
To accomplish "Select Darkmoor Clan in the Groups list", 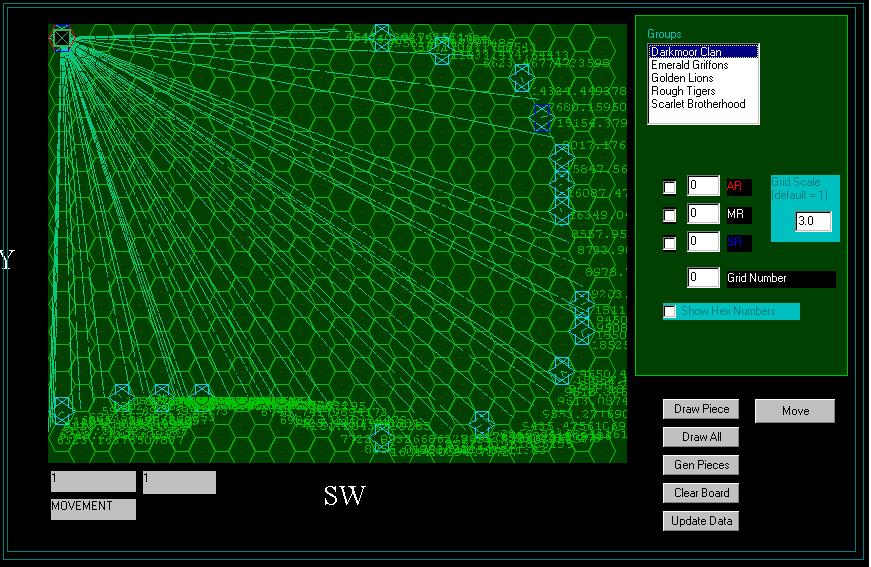I will coord(702,52).
